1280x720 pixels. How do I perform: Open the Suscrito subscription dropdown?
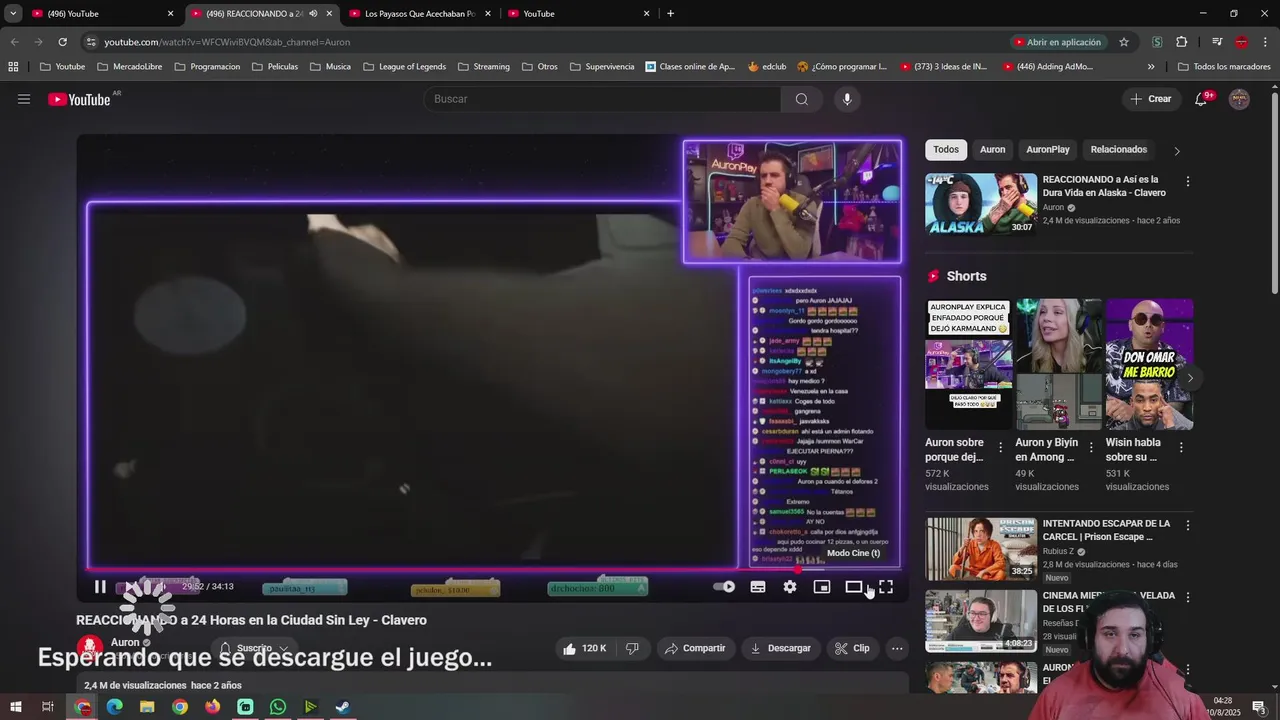tap(254, 648)
